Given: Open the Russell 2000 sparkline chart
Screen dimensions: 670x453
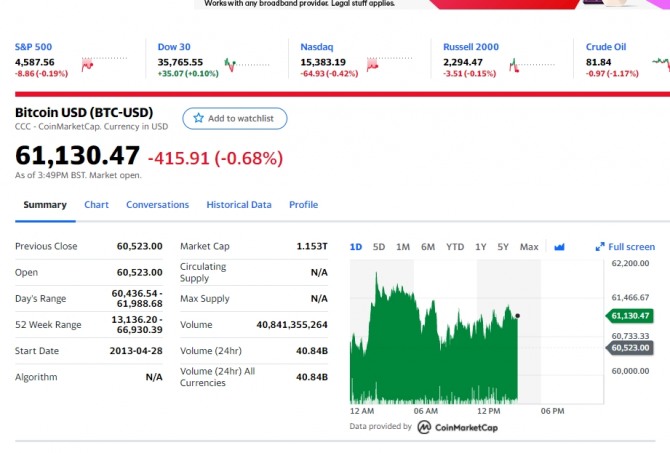Looking at the screenshot, I should (x=532, y=65).
